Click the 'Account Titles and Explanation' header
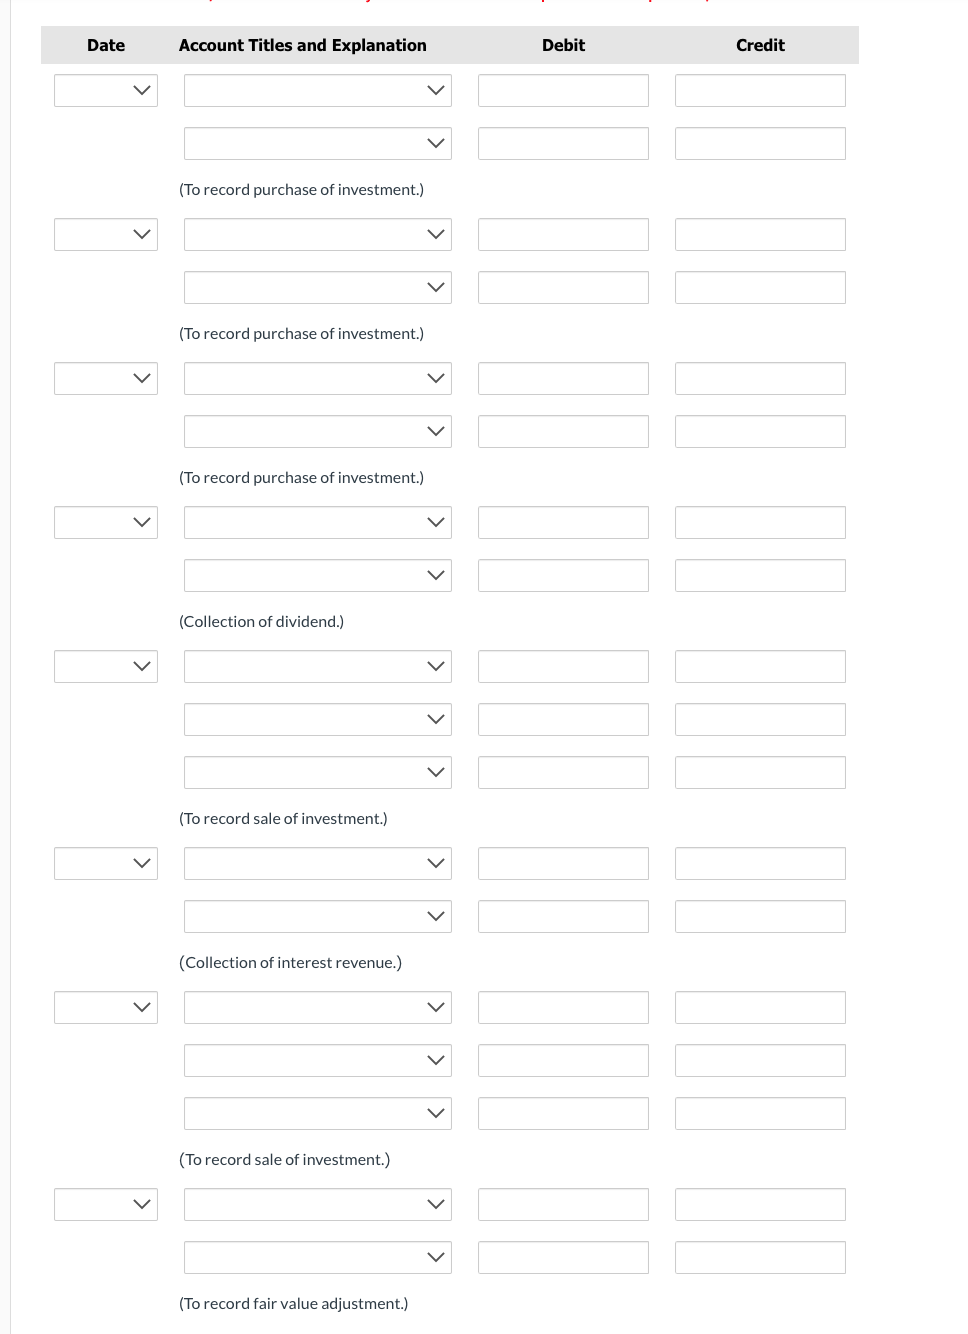Screen dimensions: 968x1334 [302, 44]
